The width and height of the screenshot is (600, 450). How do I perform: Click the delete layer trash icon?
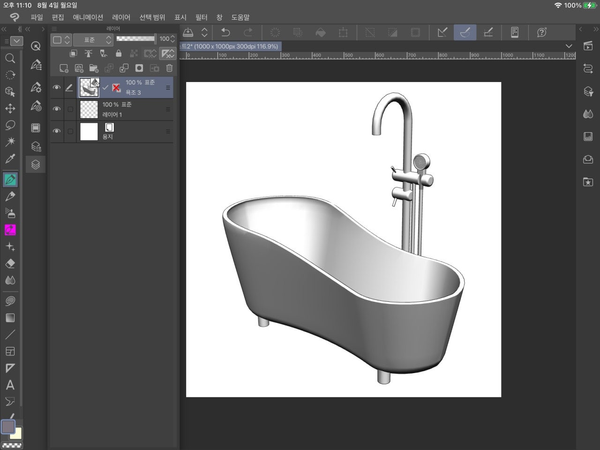pos(170,68)
